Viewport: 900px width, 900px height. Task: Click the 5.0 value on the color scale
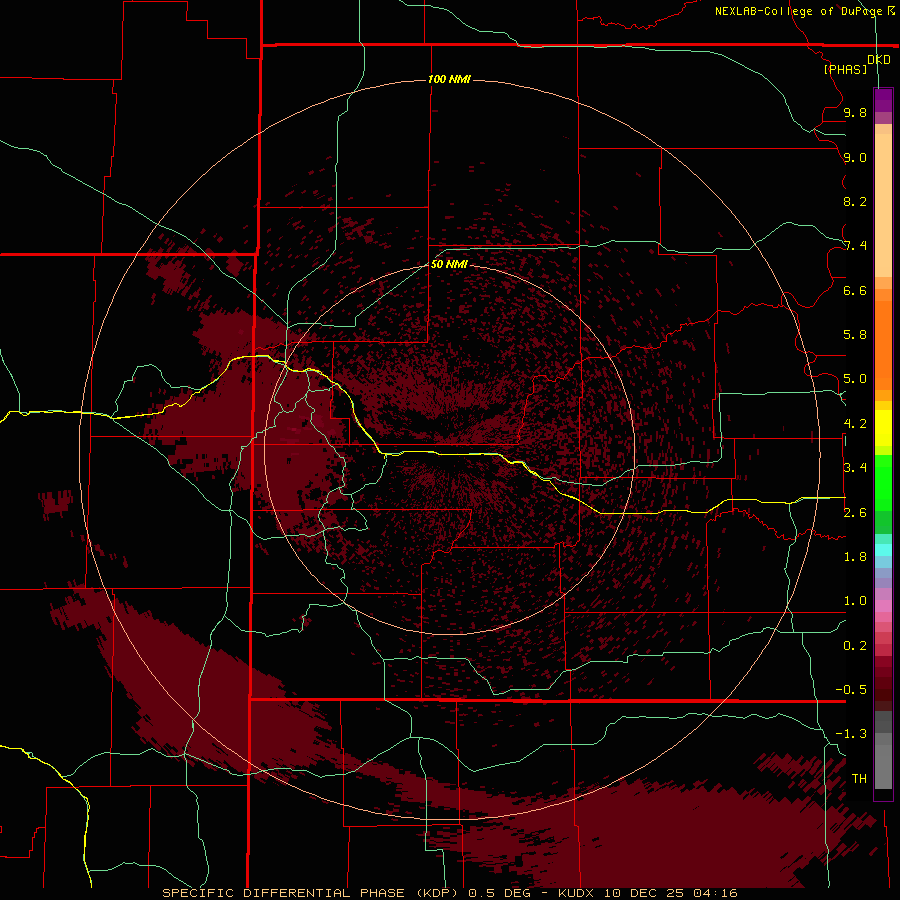855,379
